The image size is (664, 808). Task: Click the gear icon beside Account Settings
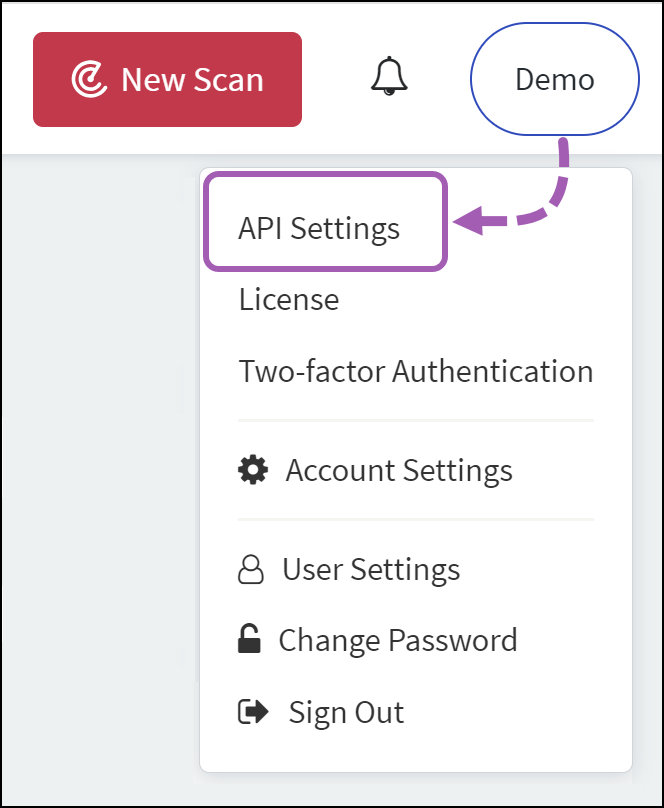[x=253, y=470]
